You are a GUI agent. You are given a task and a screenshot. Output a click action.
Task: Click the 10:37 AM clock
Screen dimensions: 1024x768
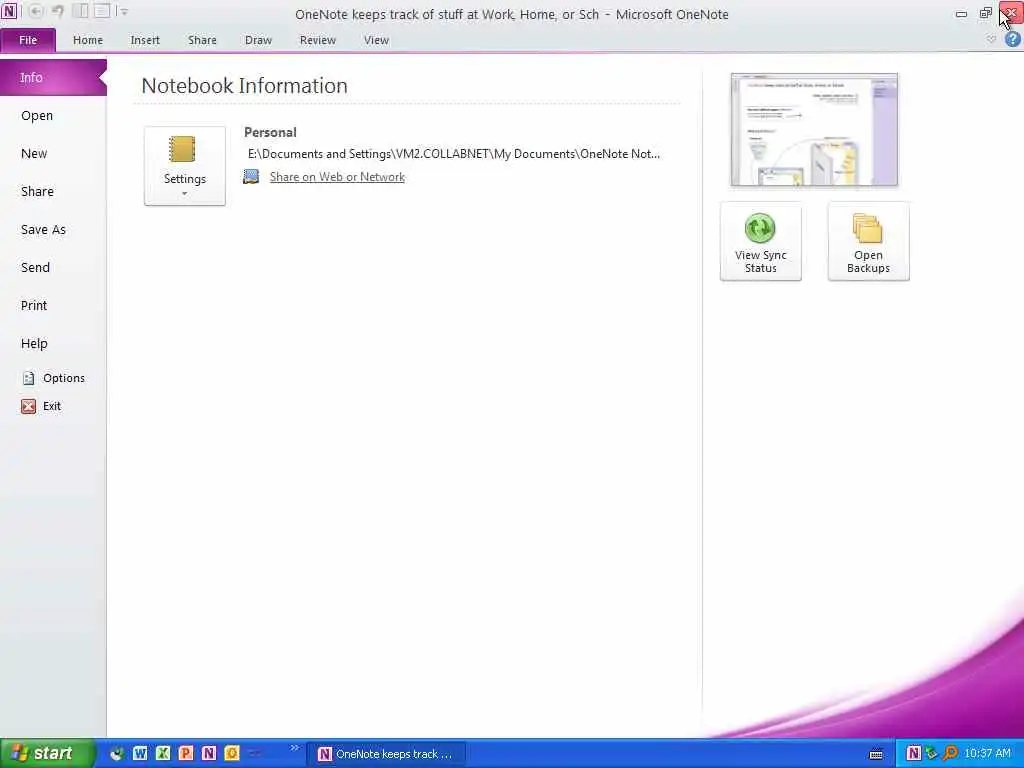tap(987, 754)
